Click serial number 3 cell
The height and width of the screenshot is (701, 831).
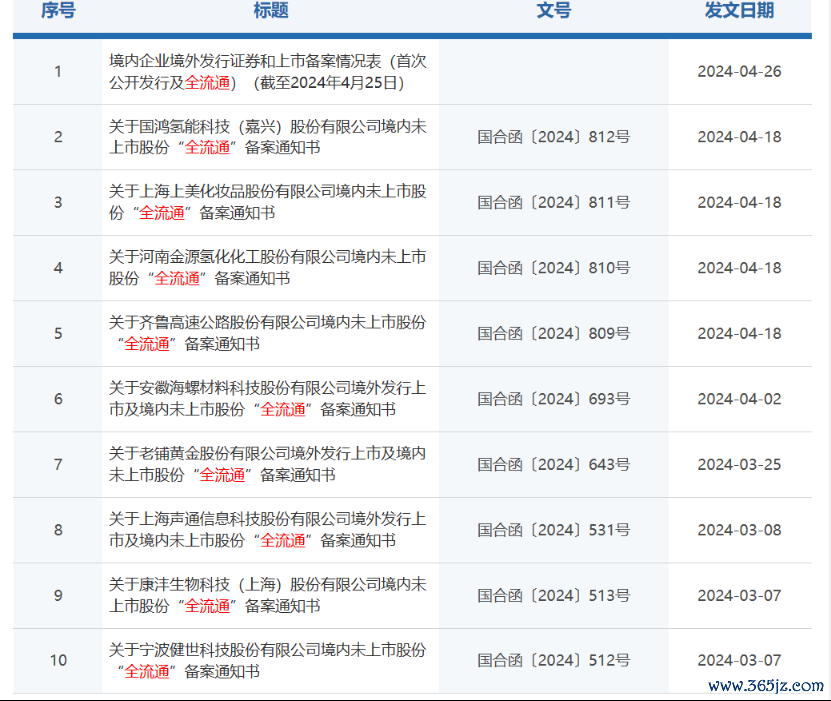58,202
